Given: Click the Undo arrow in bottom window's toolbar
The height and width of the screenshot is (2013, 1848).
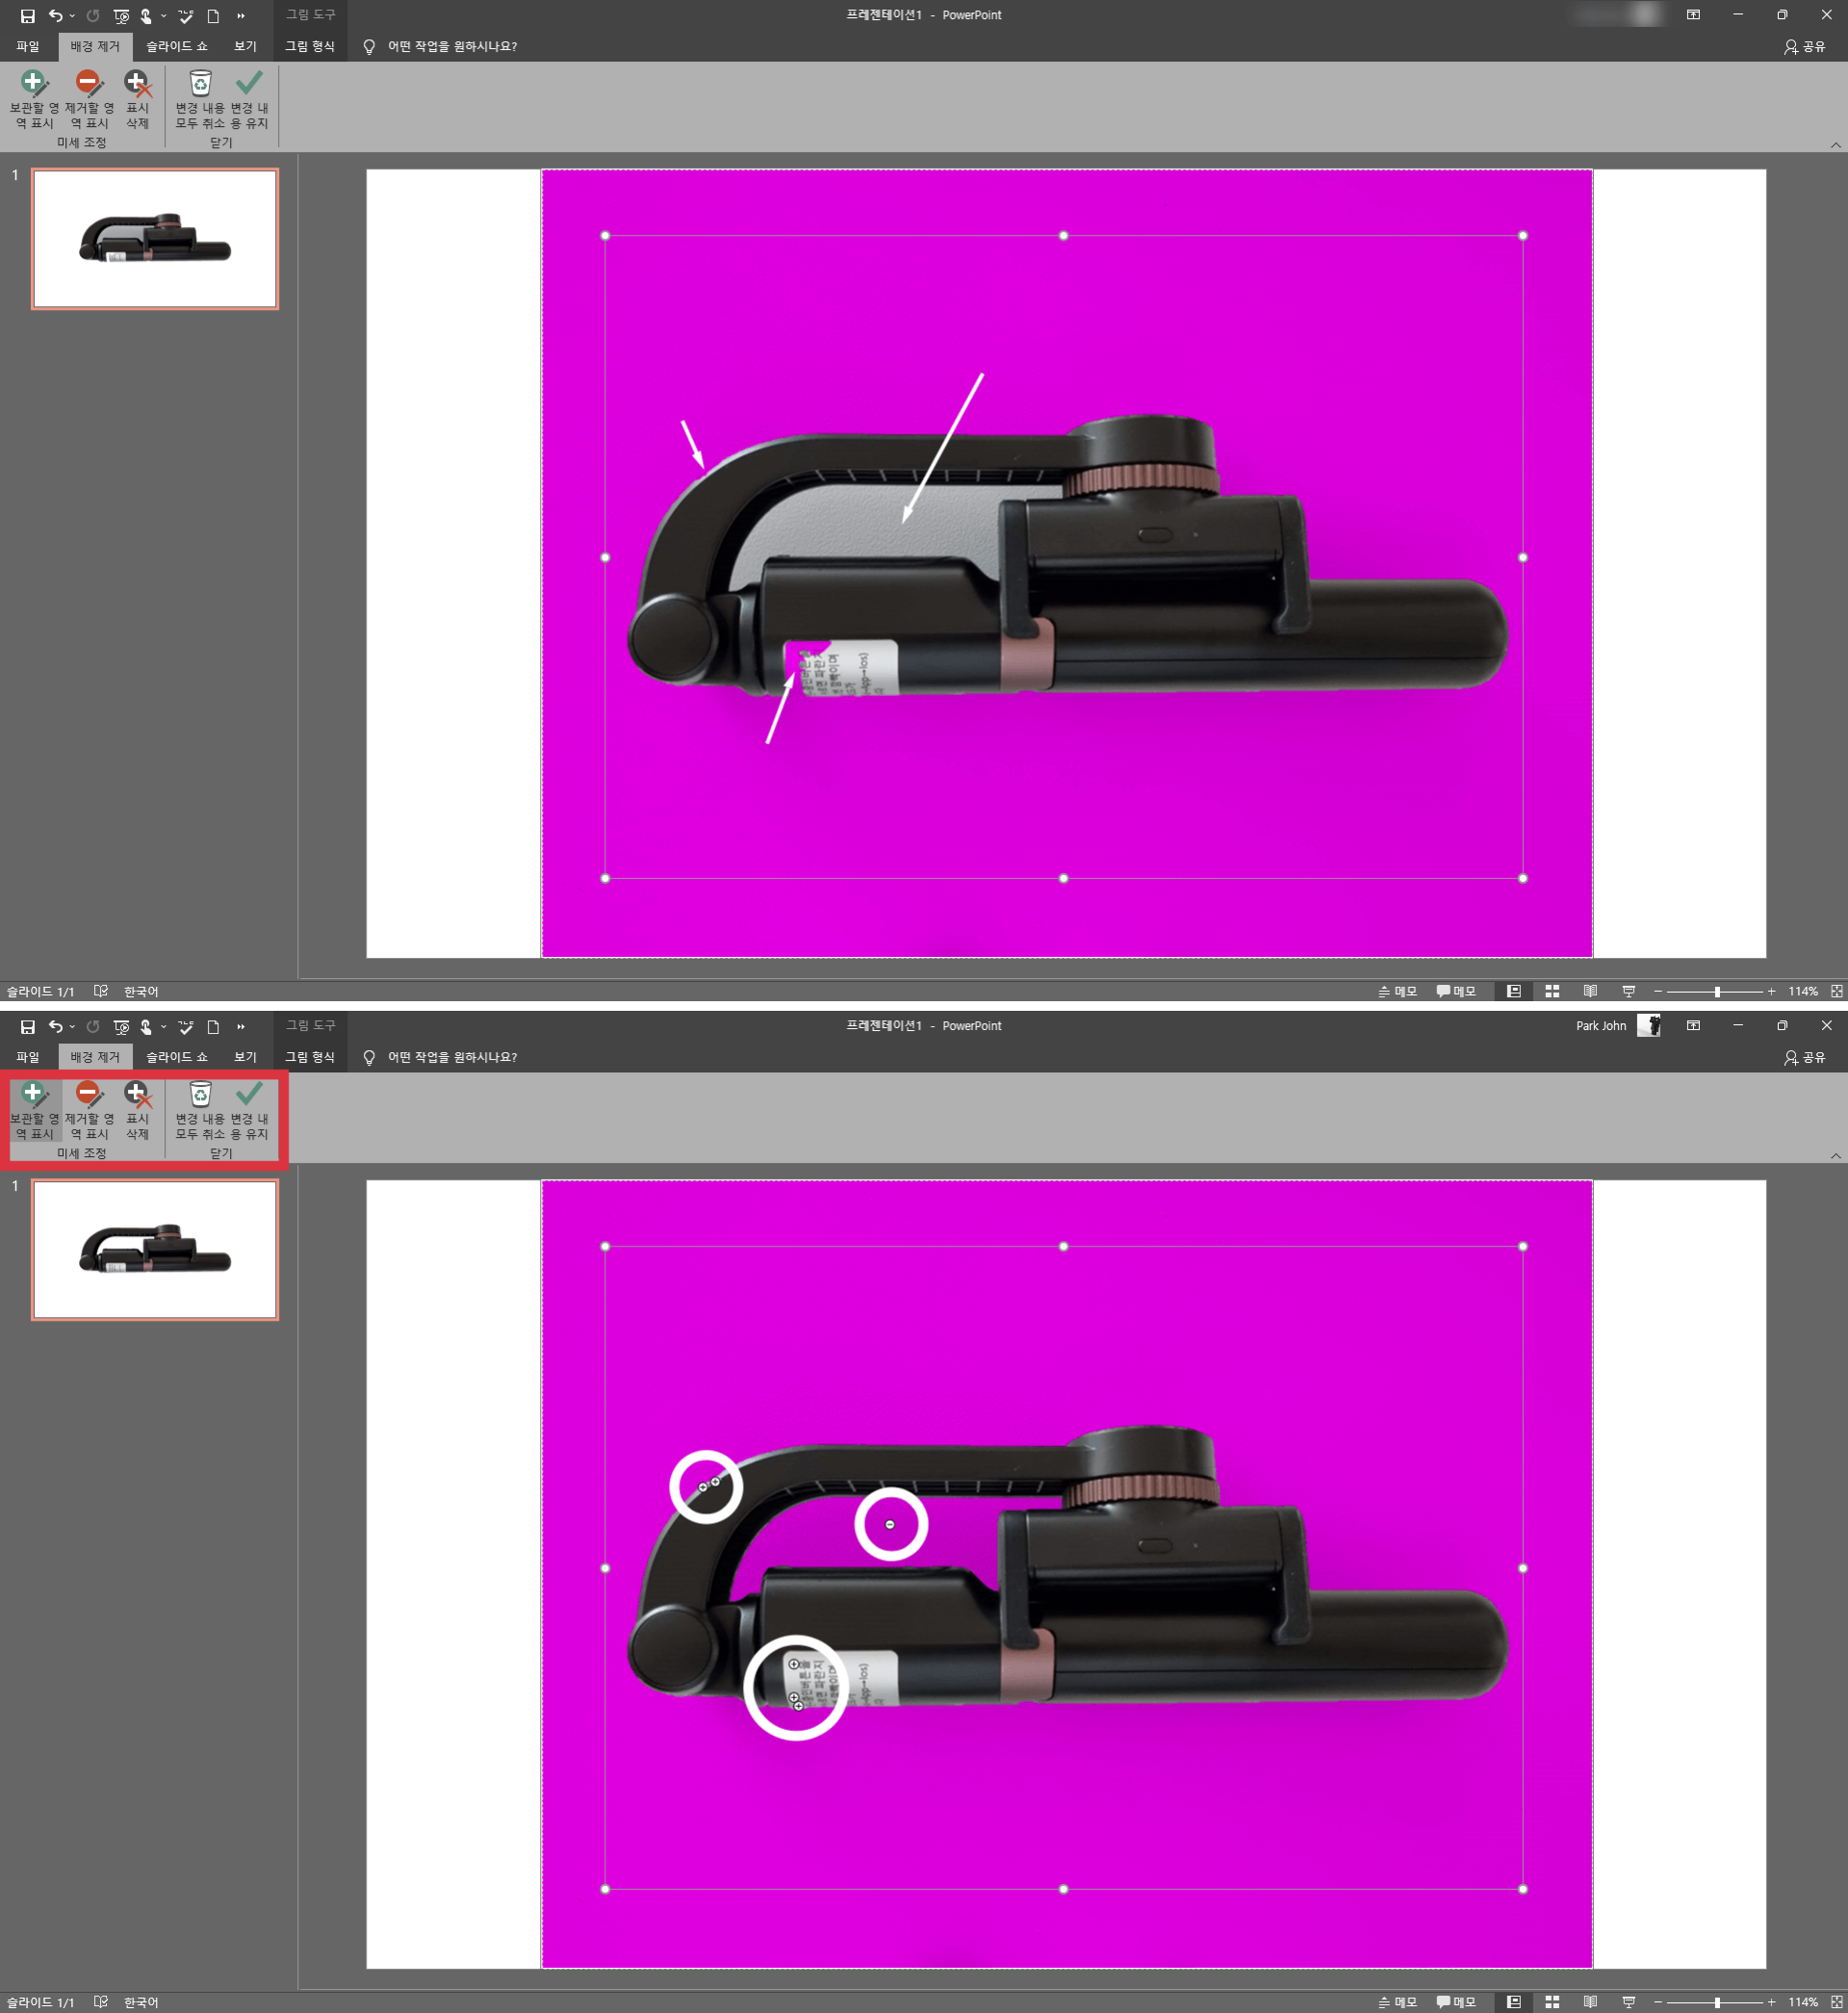Looking at the screenshot, I should 55,1027.
